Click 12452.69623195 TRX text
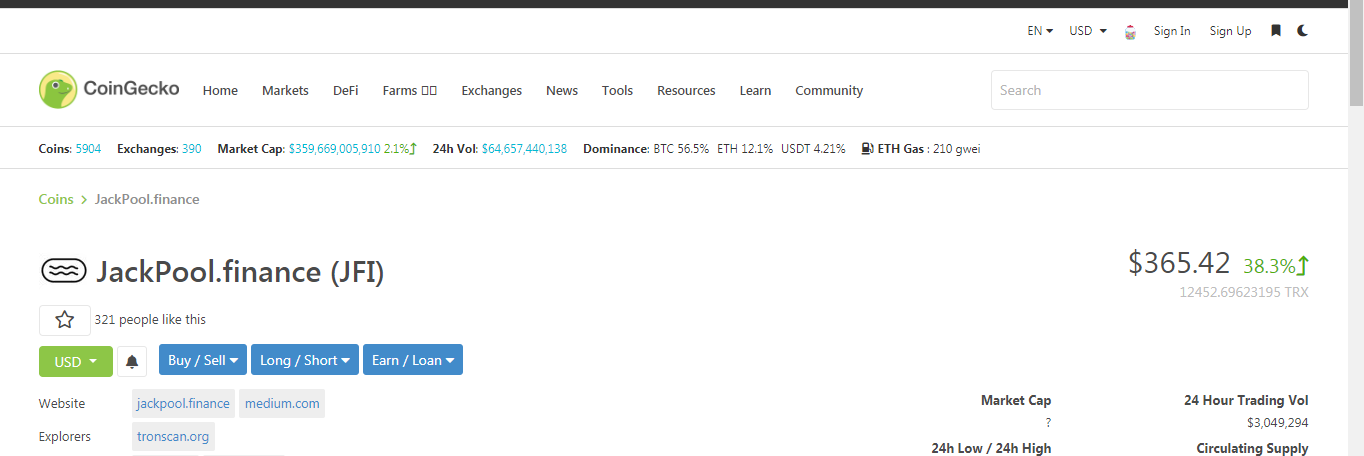Screen dimensions: 1364x456 tap(1243, 292)
